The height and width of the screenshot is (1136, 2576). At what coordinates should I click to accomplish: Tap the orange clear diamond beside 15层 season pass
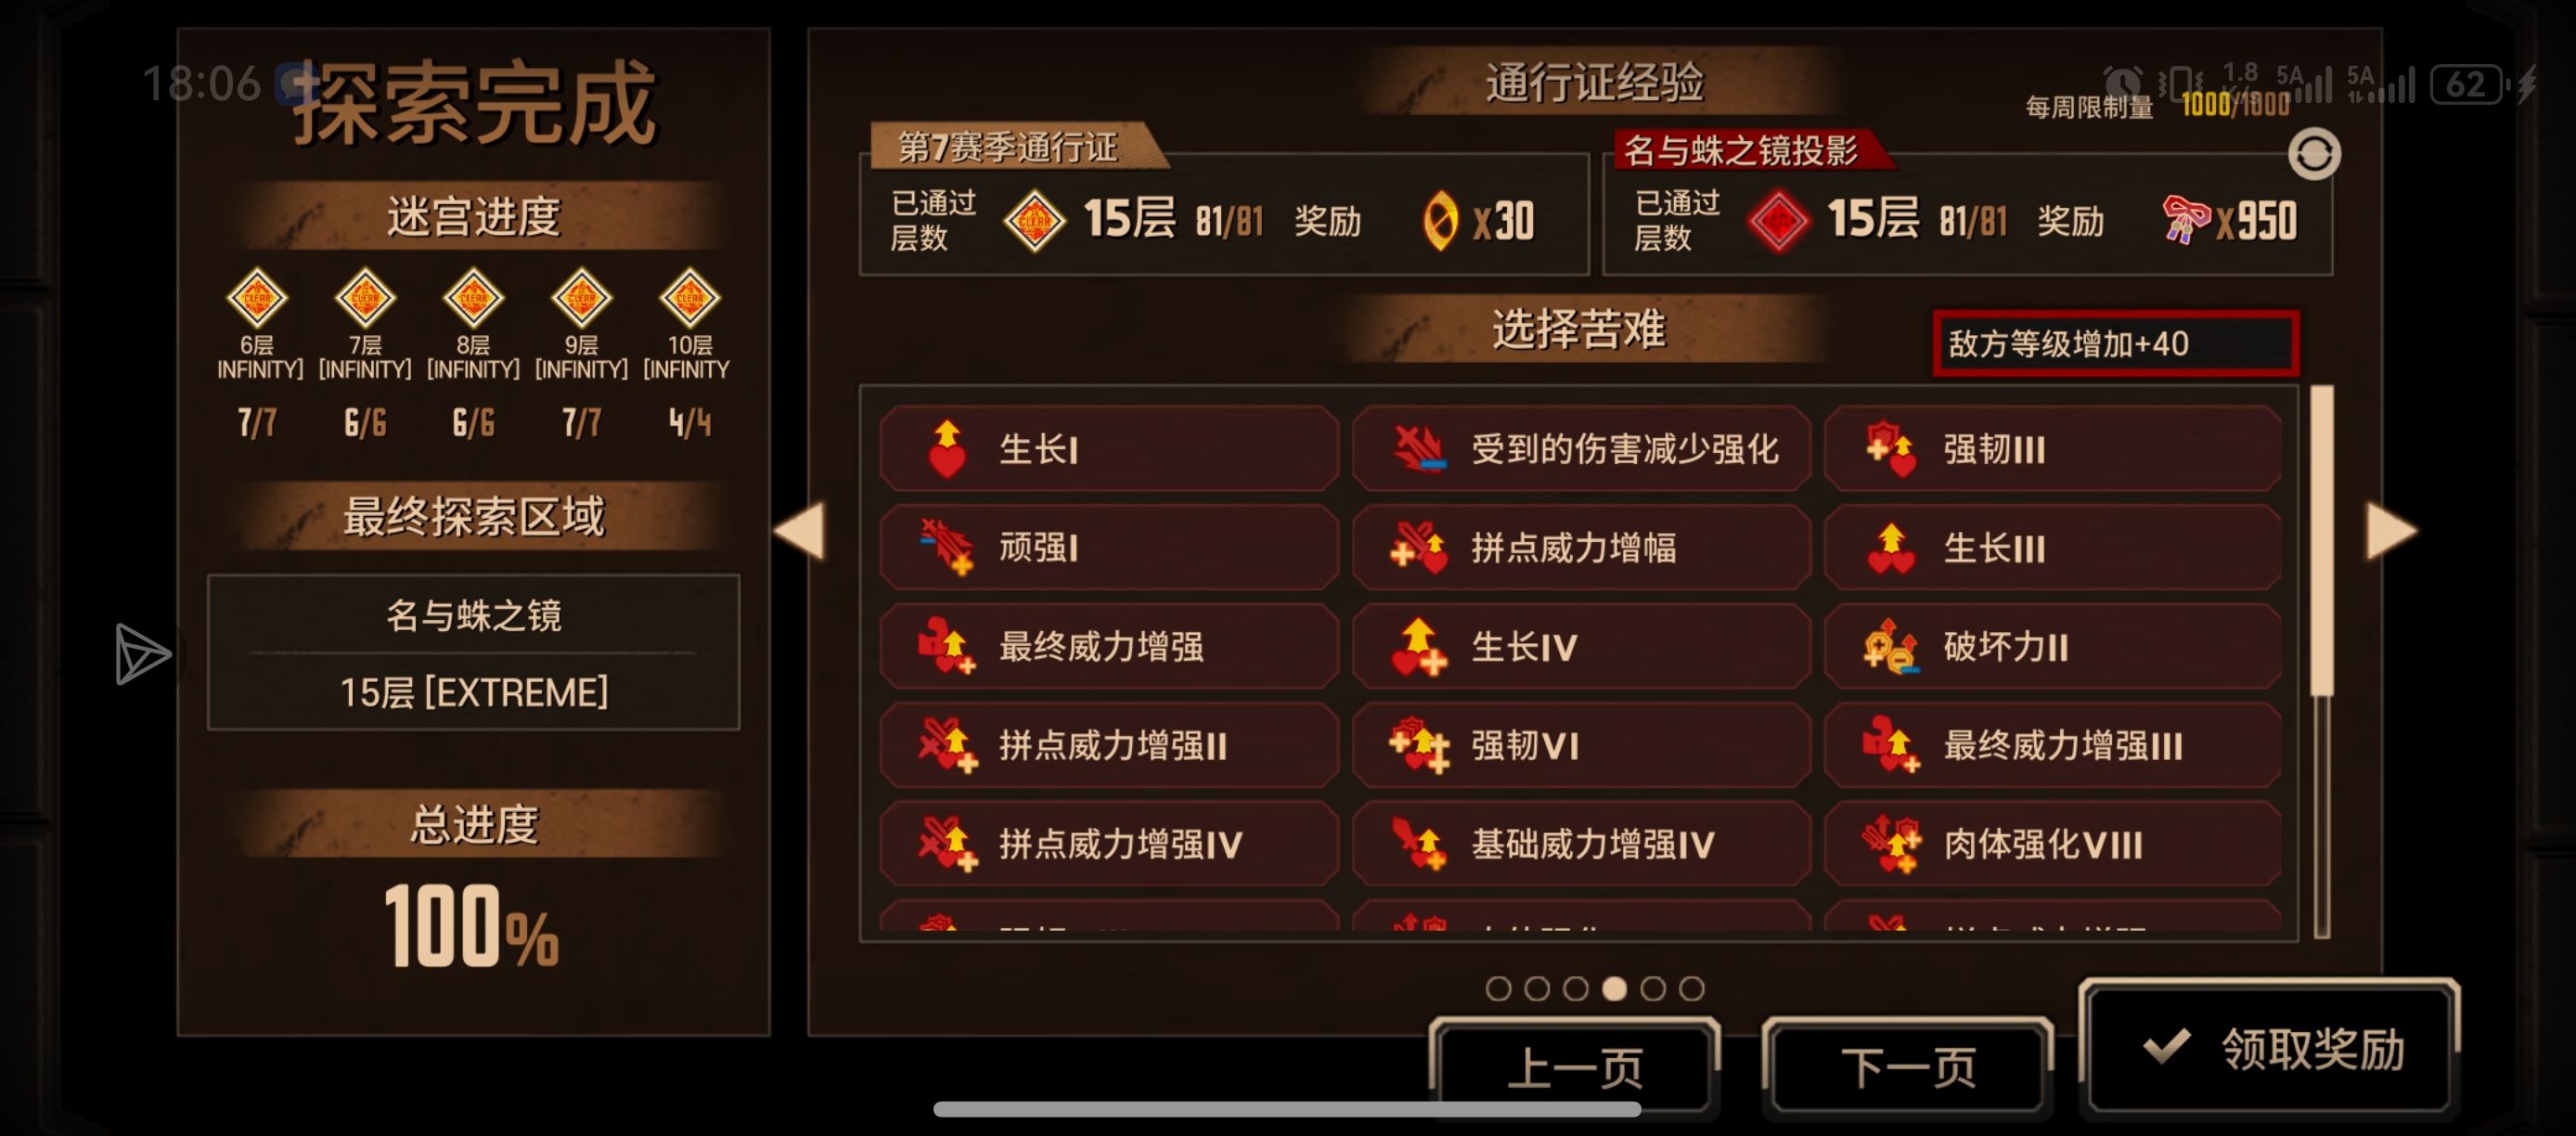[x=1034, y=220]
